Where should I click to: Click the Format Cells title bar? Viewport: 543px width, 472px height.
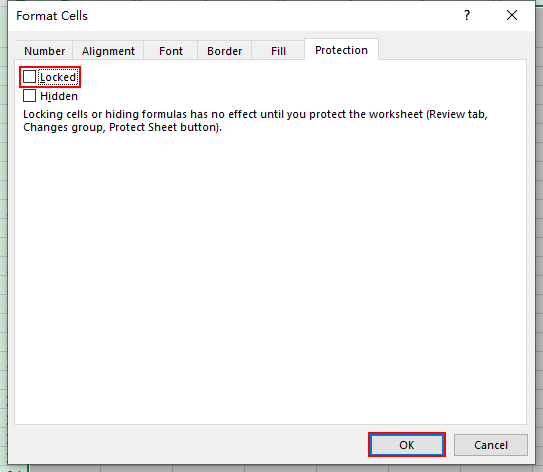242,16
